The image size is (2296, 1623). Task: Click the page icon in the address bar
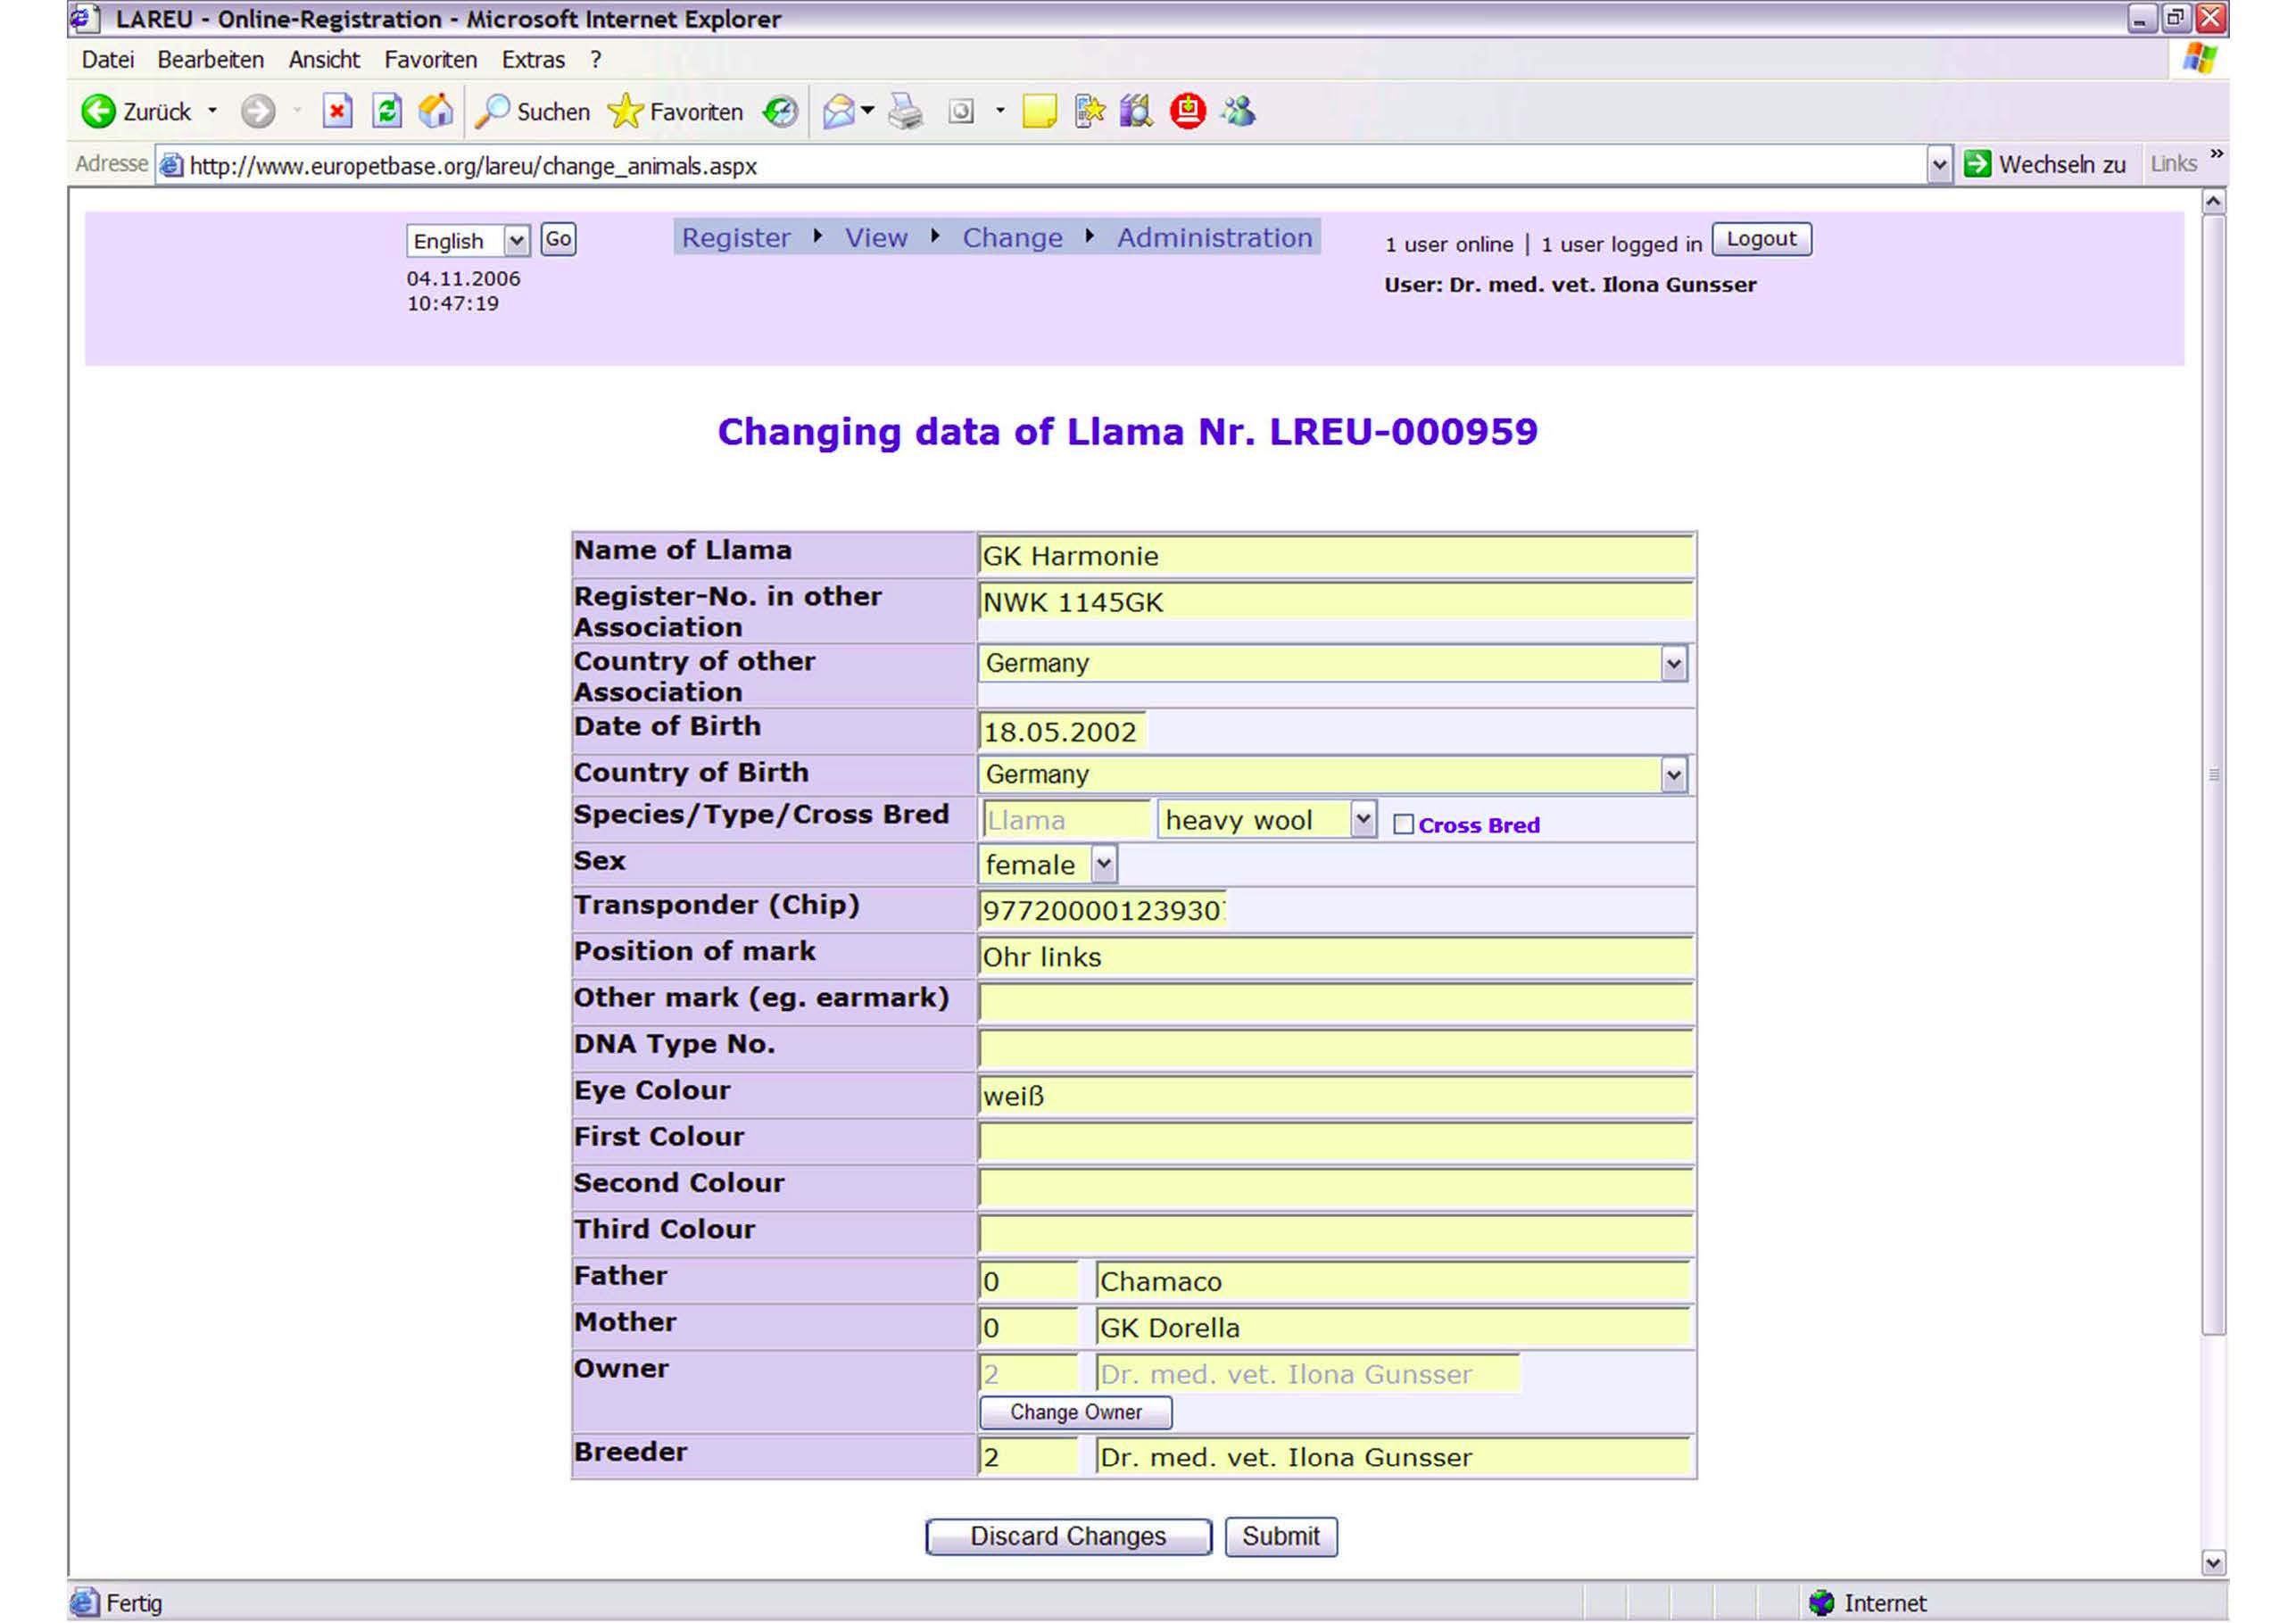tap(172, 165)
